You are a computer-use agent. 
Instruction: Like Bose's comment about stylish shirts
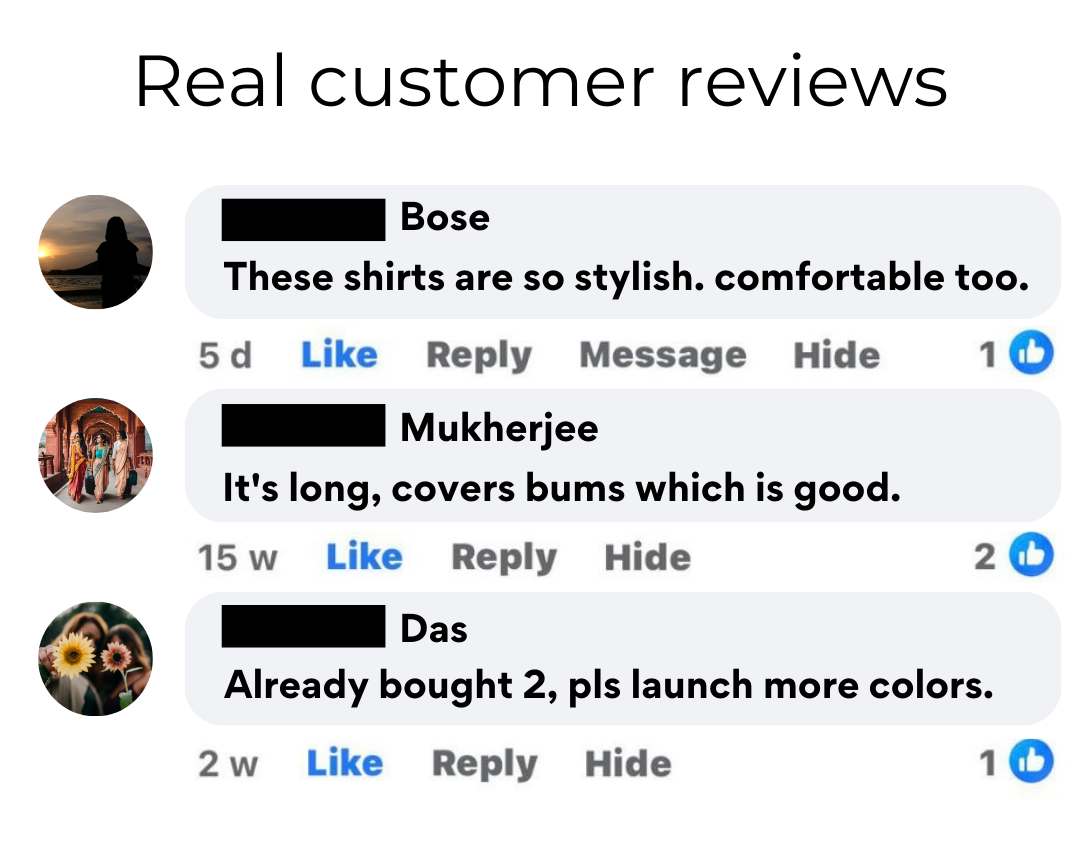[x=340, y=355]
